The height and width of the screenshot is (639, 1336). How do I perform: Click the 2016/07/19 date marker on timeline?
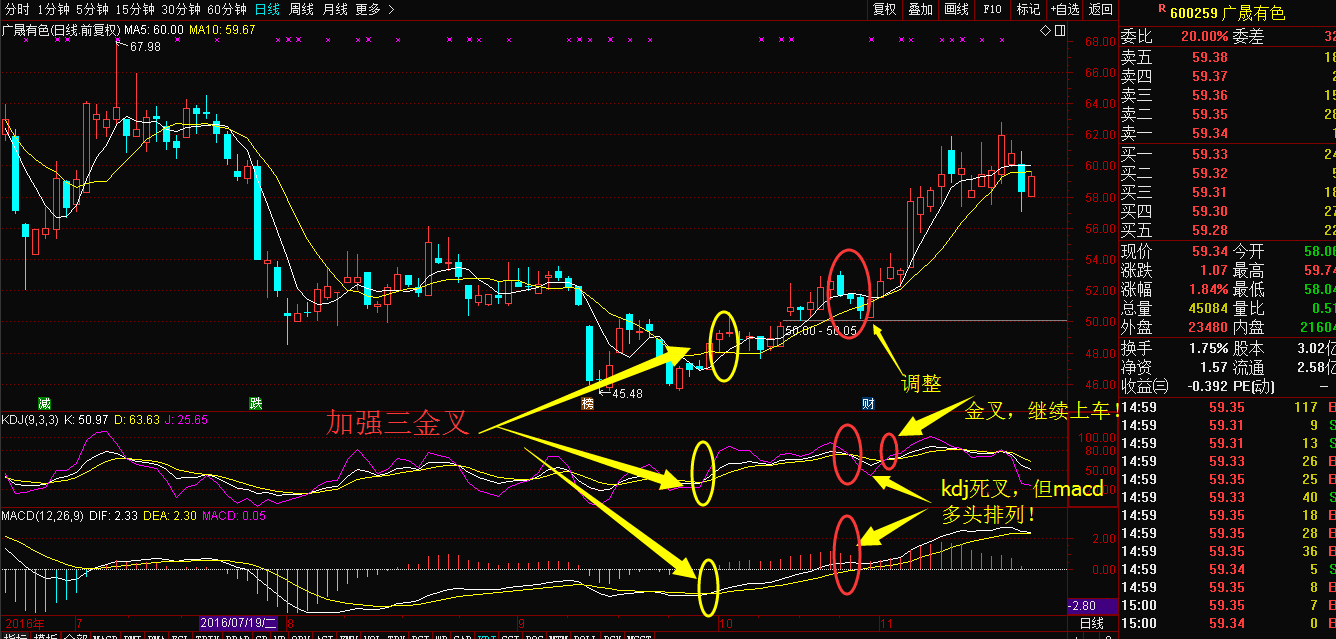(x=240, y=622)
